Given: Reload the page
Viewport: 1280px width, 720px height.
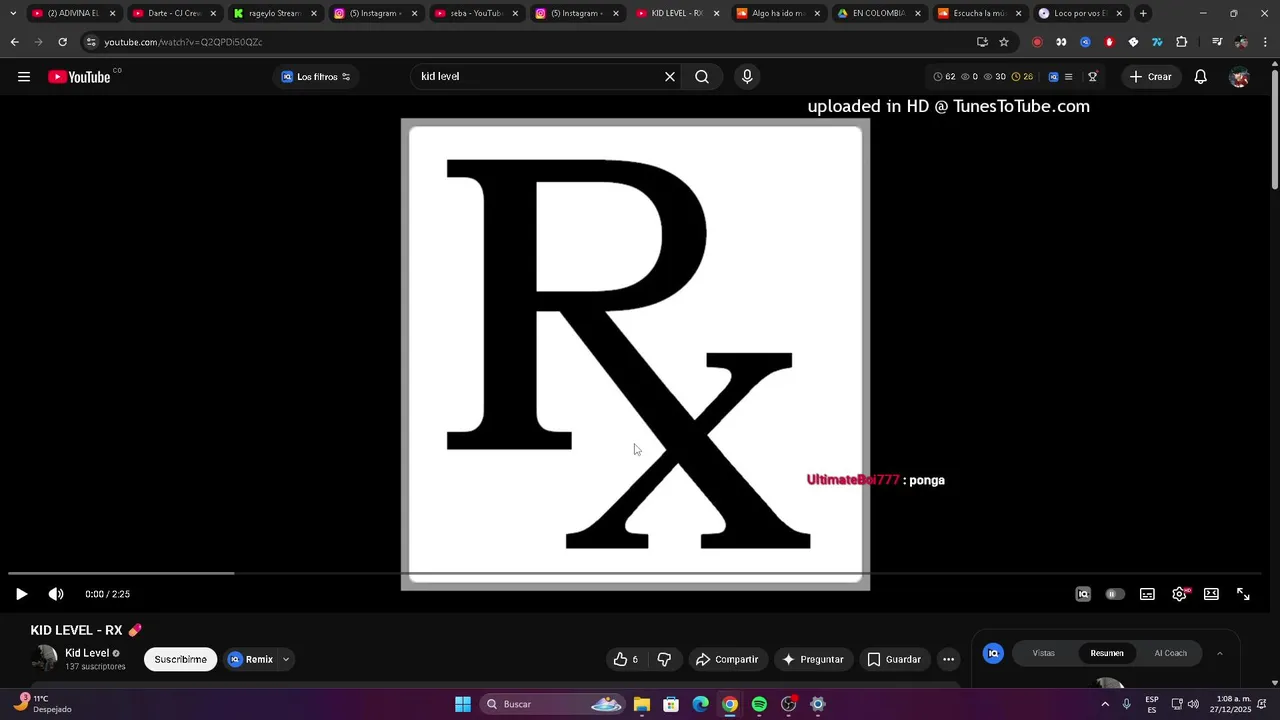Looking at the screenshot, I should [62, 42].
